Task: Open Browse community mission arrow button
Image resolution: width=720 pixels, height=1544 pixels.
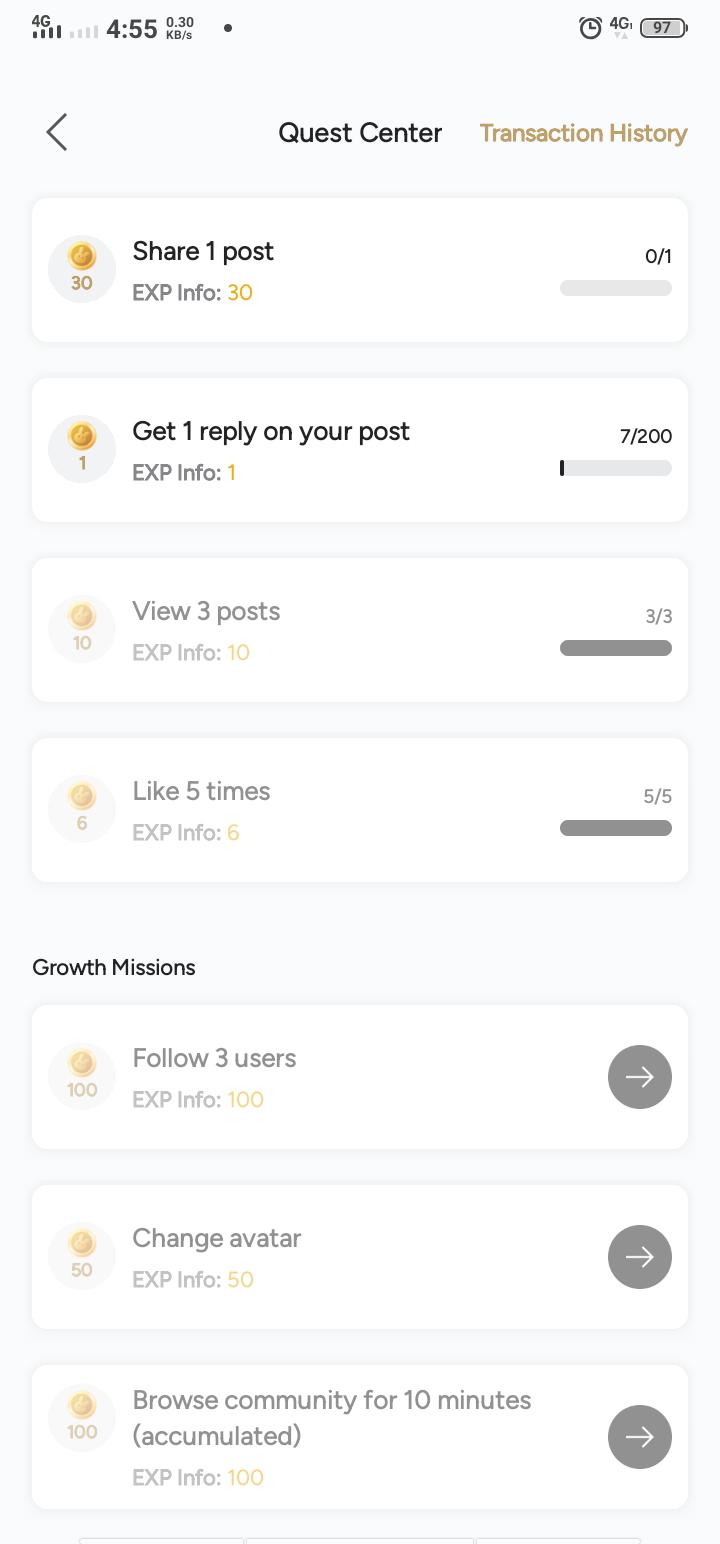Action: coord(640,1437)
